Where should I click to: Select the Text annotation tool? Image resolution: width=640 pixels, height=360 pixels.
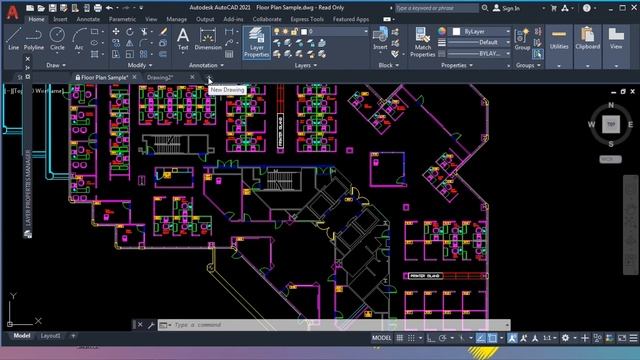[183, 39]
